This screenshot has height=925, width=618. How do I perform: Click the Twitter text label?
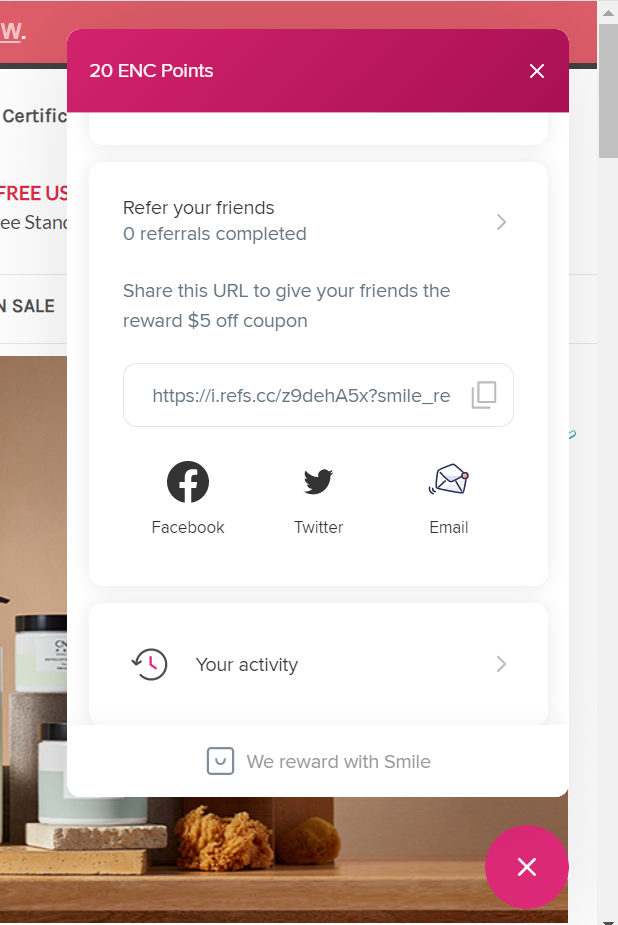318,528
